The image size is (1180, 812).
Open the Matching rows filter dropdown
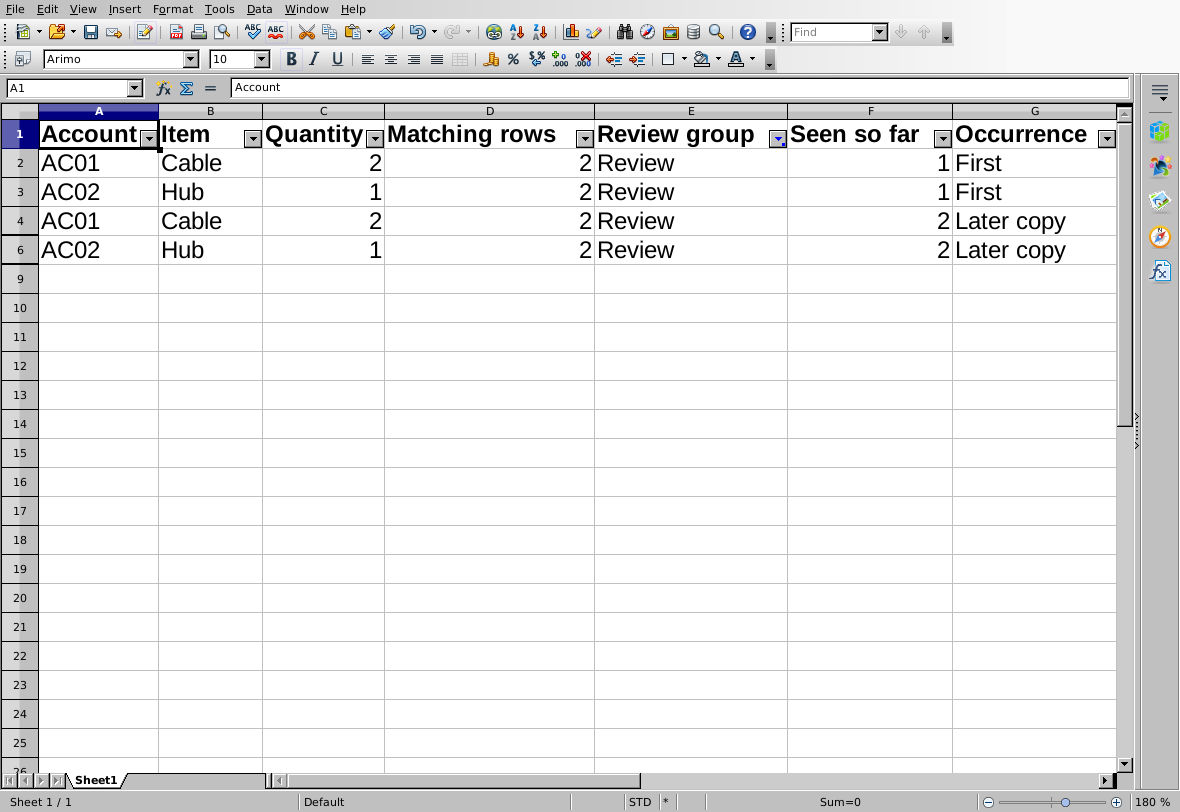tap(585, 138)
